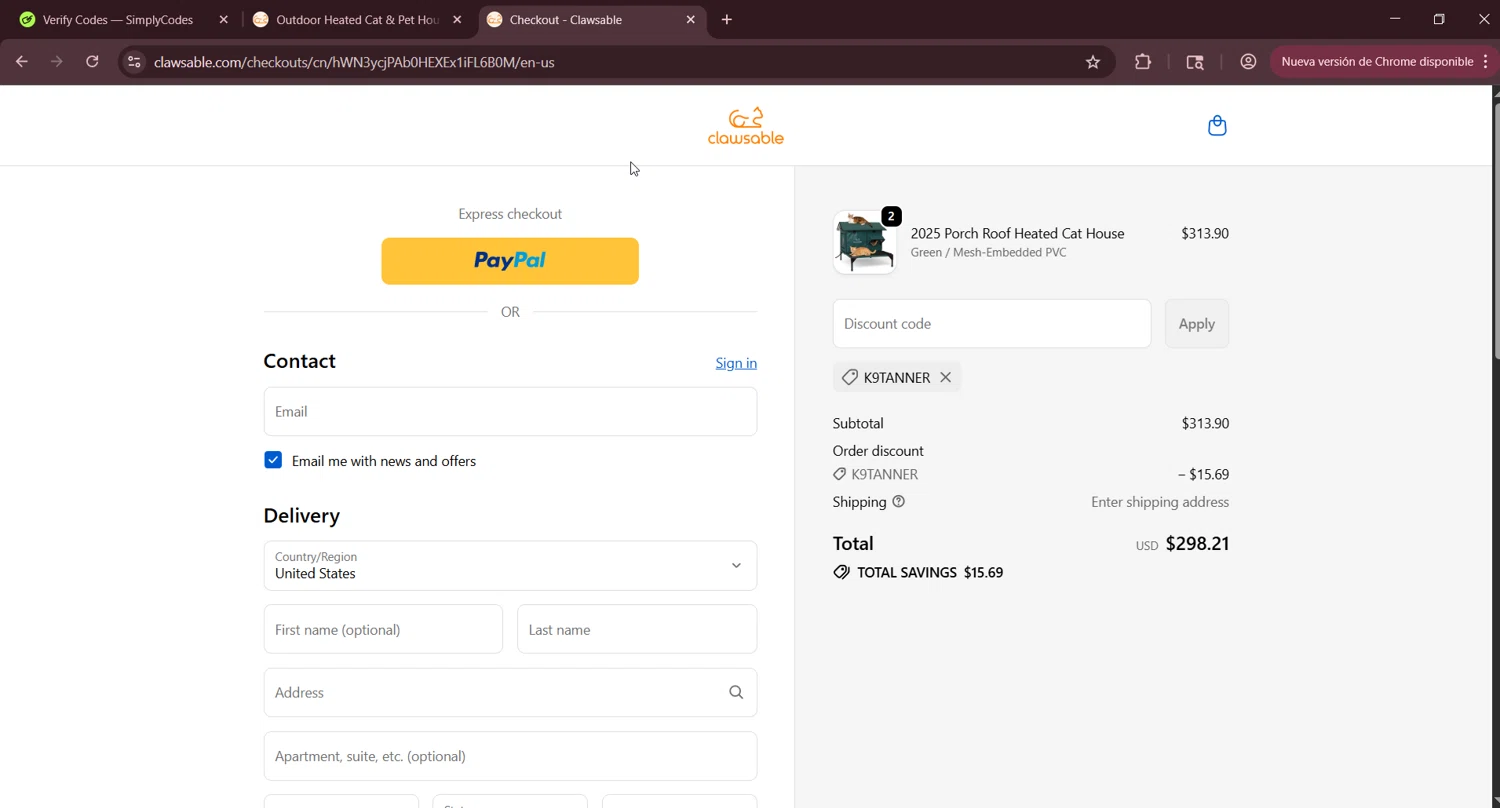Viewport: 1500px width, 808px height.
Task: Pay with the PayPal express button
Action: click(x=510, y=261)
